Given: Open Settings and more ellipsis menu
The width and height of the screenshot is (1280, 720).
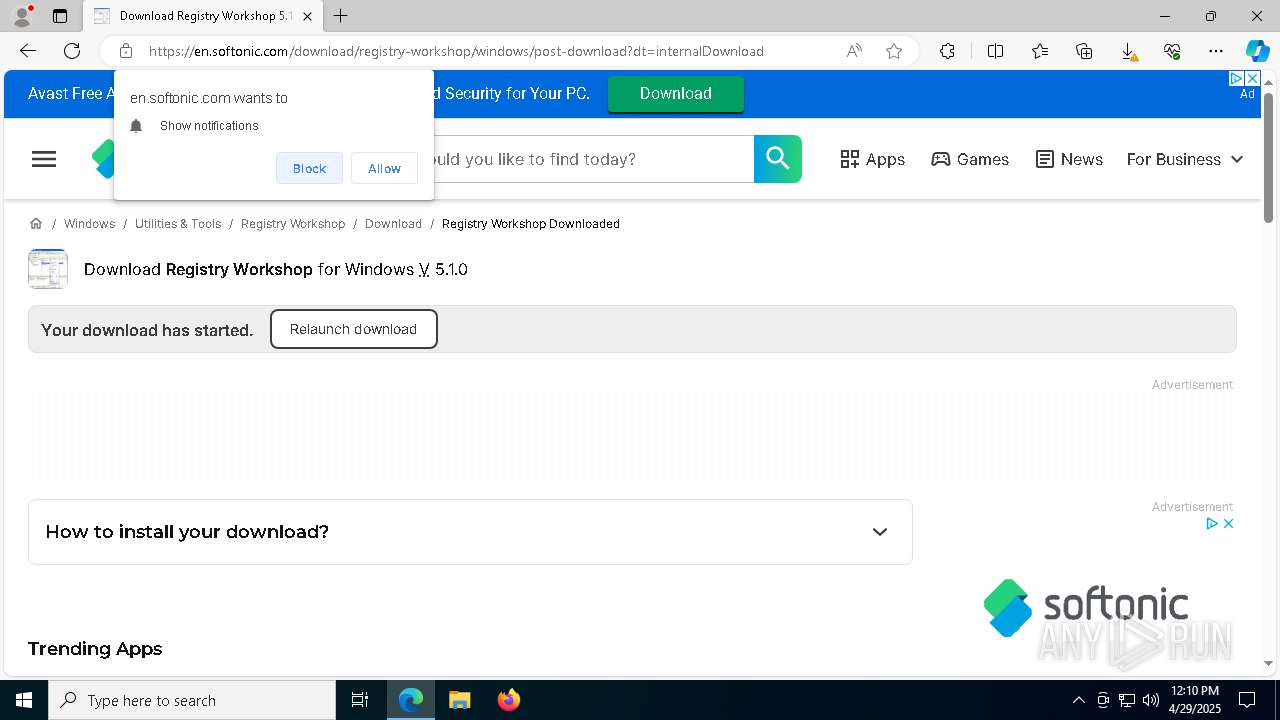Looking at the screenshot, I should [1216, 51].
